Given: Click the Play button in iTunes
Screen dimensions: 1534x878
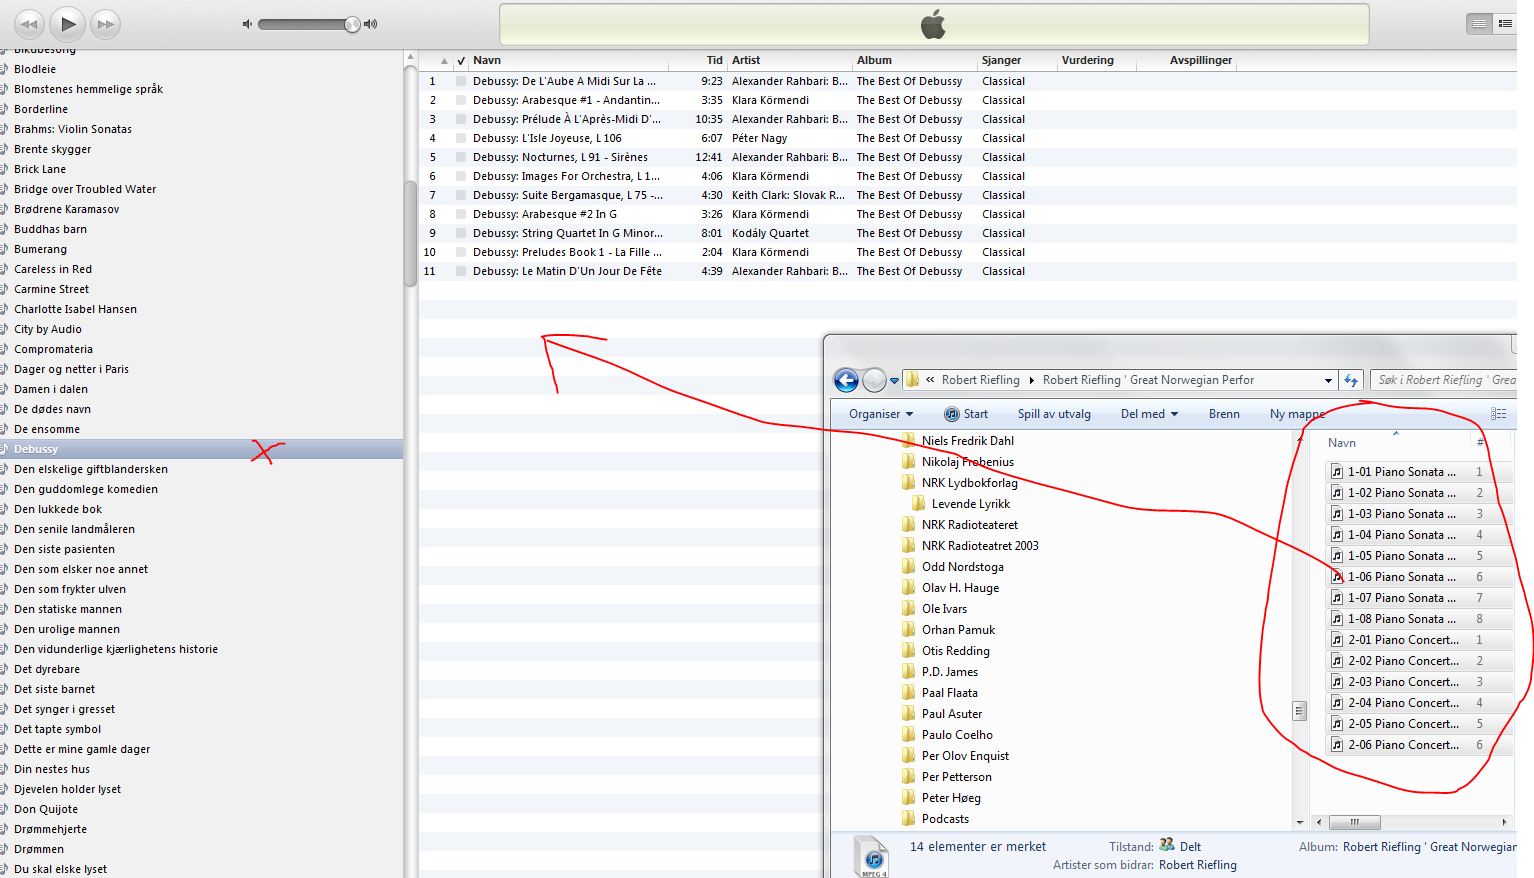Looking at the screenshot, I should (x=68, y=23).
